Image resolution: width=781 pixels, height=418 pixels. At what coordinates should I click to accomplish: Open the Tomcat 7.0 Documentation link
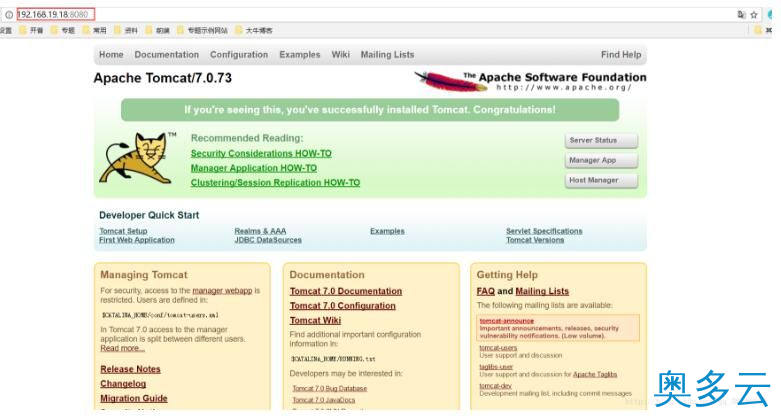[x=346, y=291]
